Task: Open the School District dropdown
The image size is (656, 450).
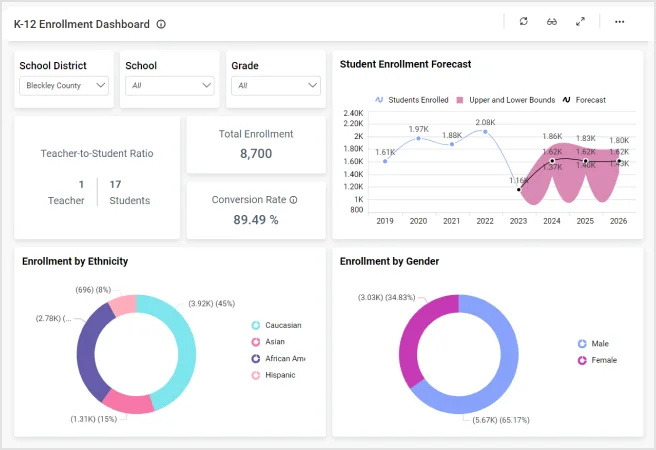Action: (64, 86)
